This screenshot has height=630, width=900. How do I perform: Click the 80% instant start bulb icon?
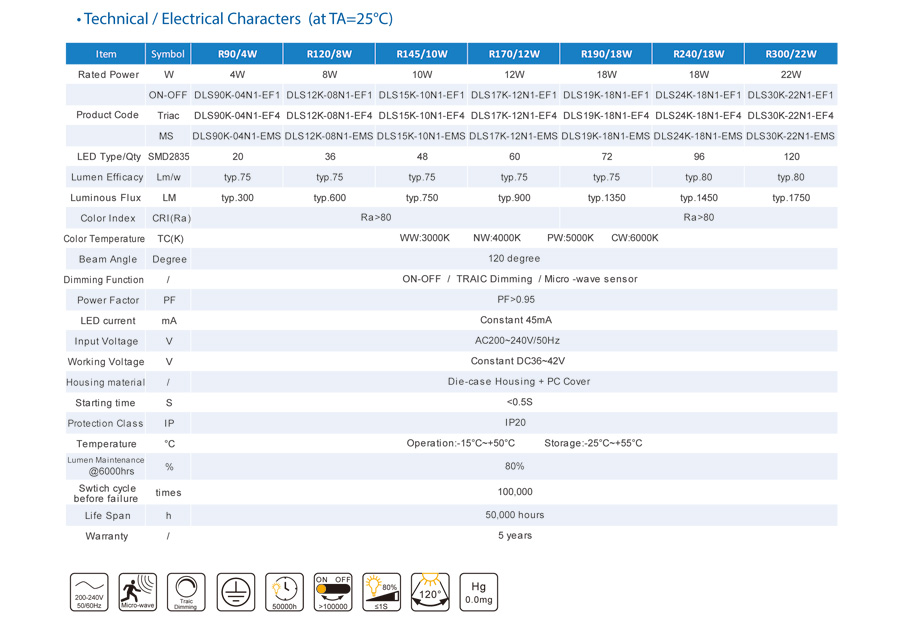click(382, 591)
